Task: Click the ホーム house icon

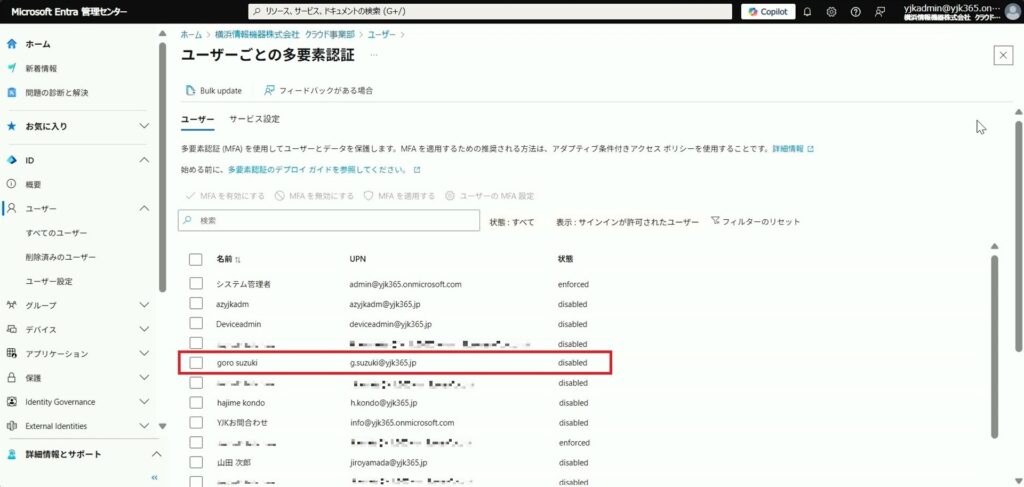Action: coord(11,44)
